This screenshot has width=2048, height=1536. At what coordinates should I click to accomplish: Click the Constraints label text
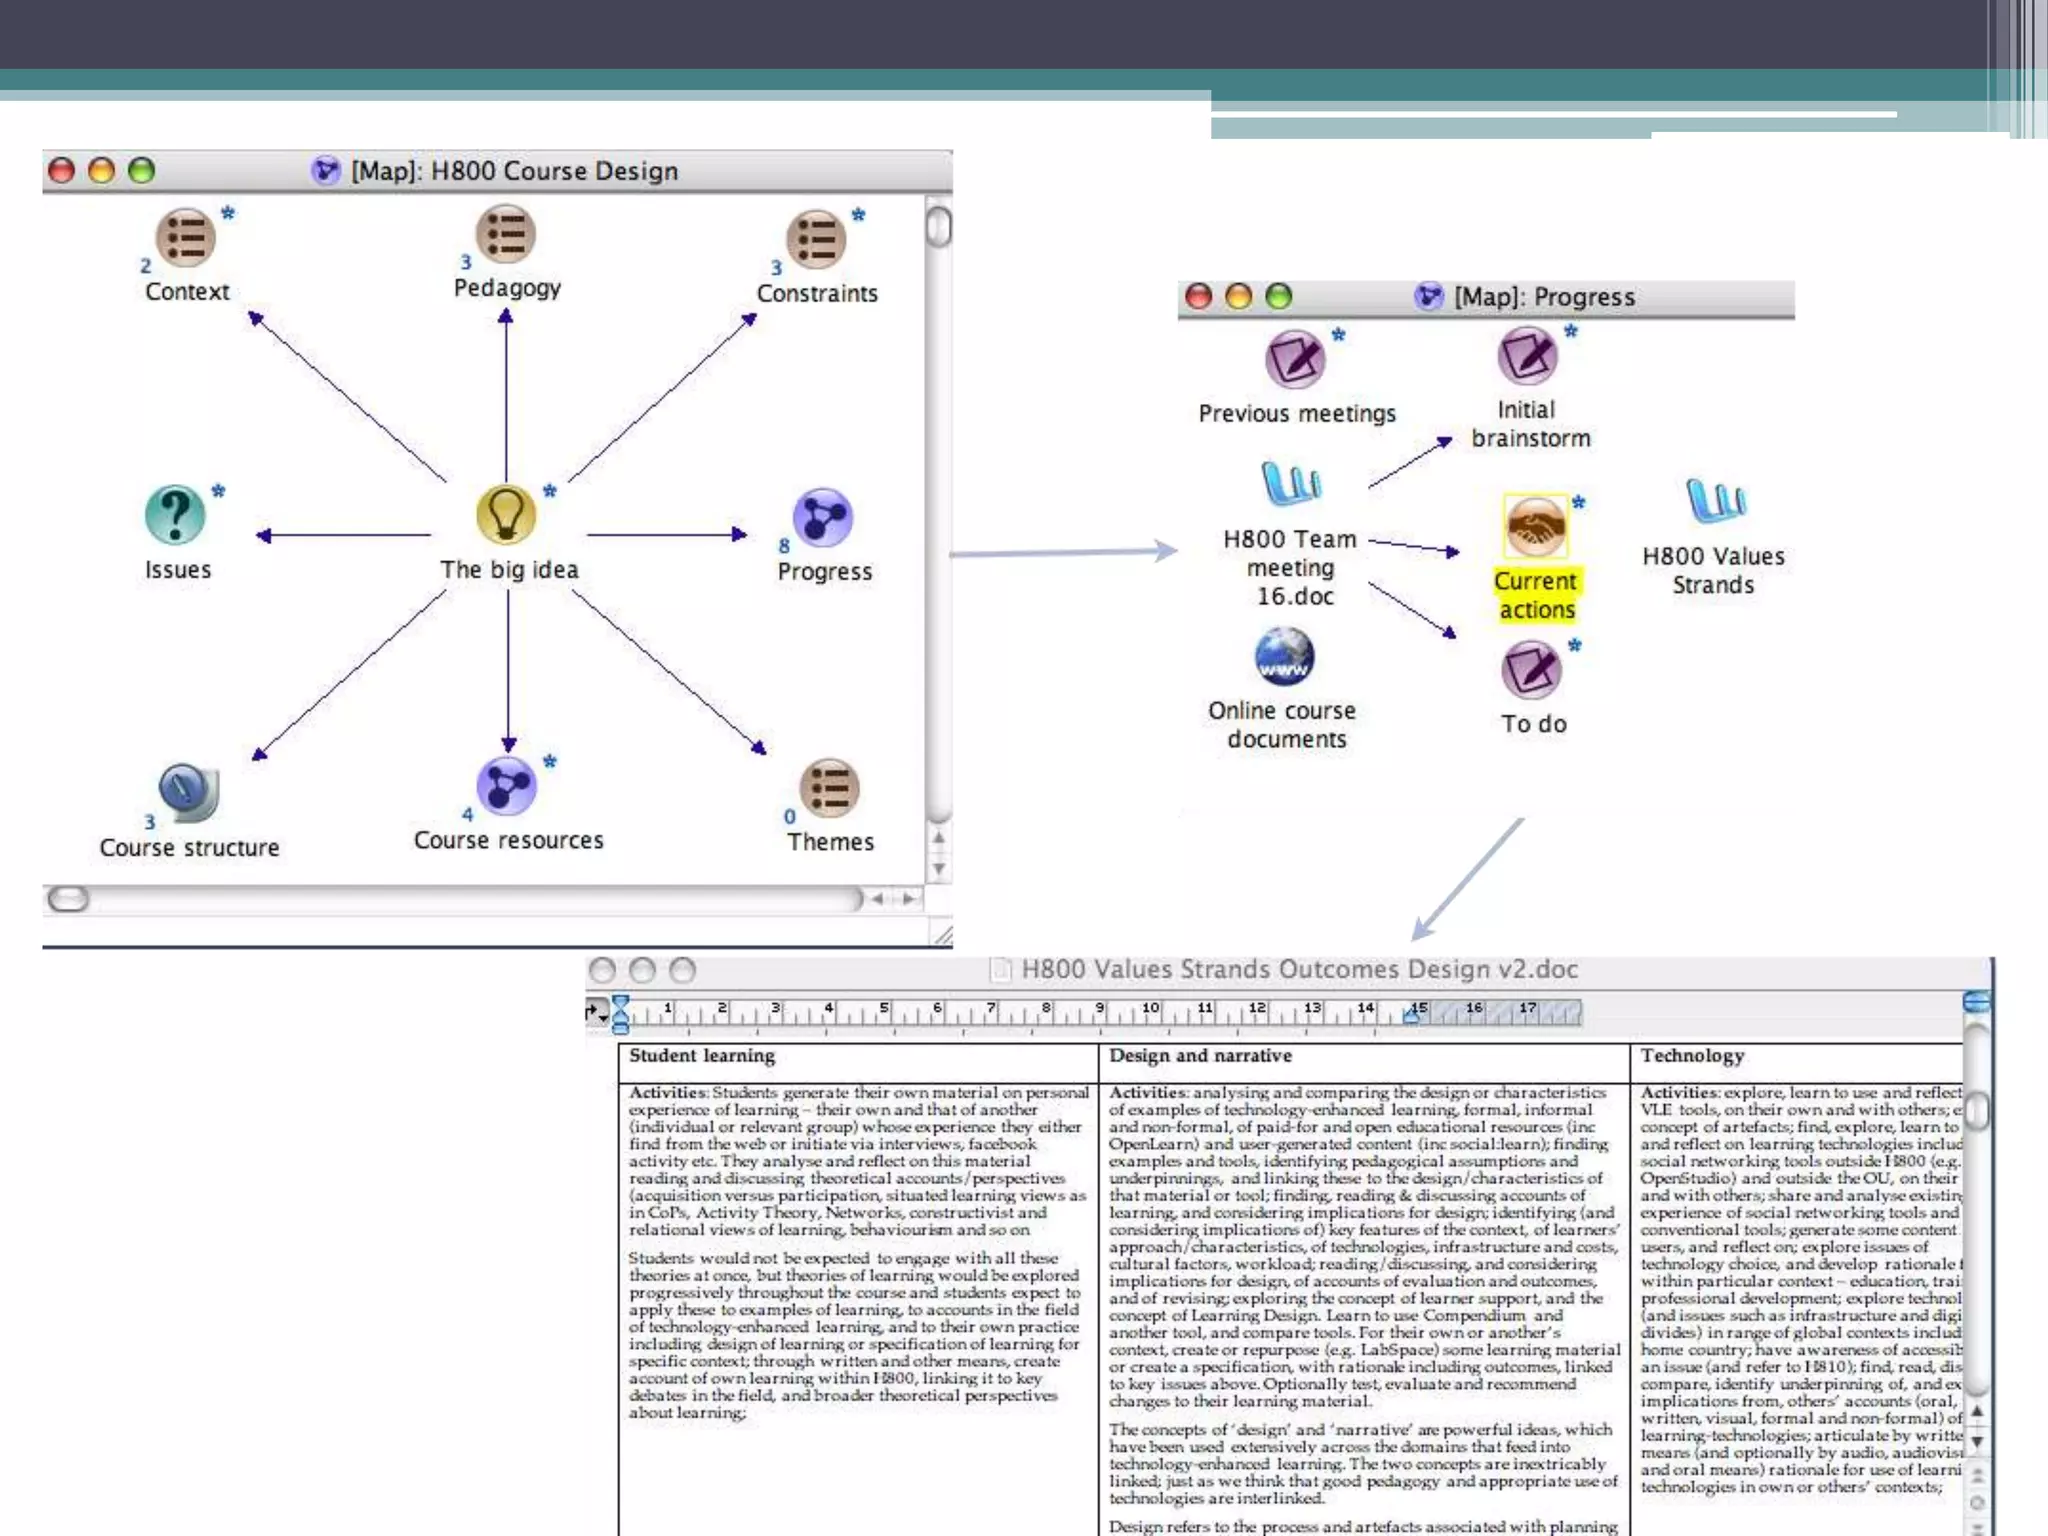[x=817, y=294]
